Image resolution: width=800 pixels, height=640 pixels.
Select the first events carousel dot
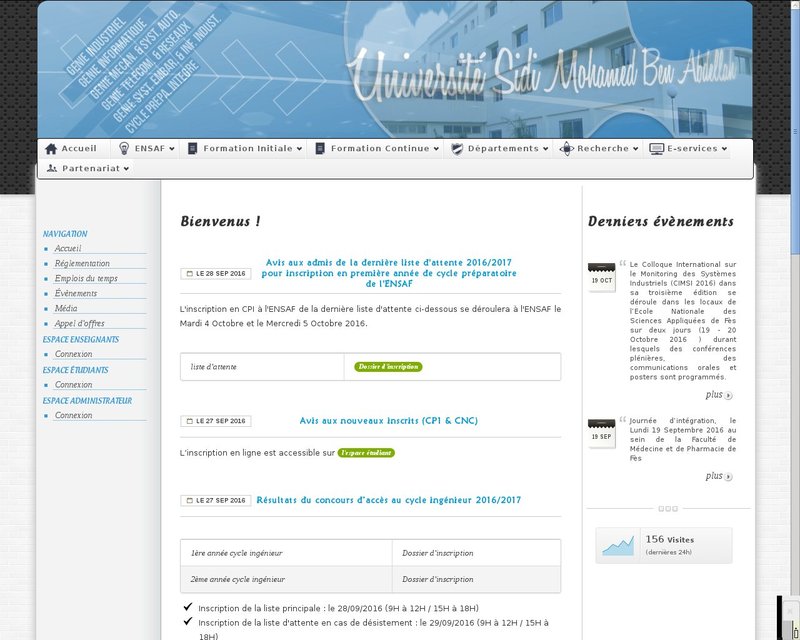pos(661,509)
